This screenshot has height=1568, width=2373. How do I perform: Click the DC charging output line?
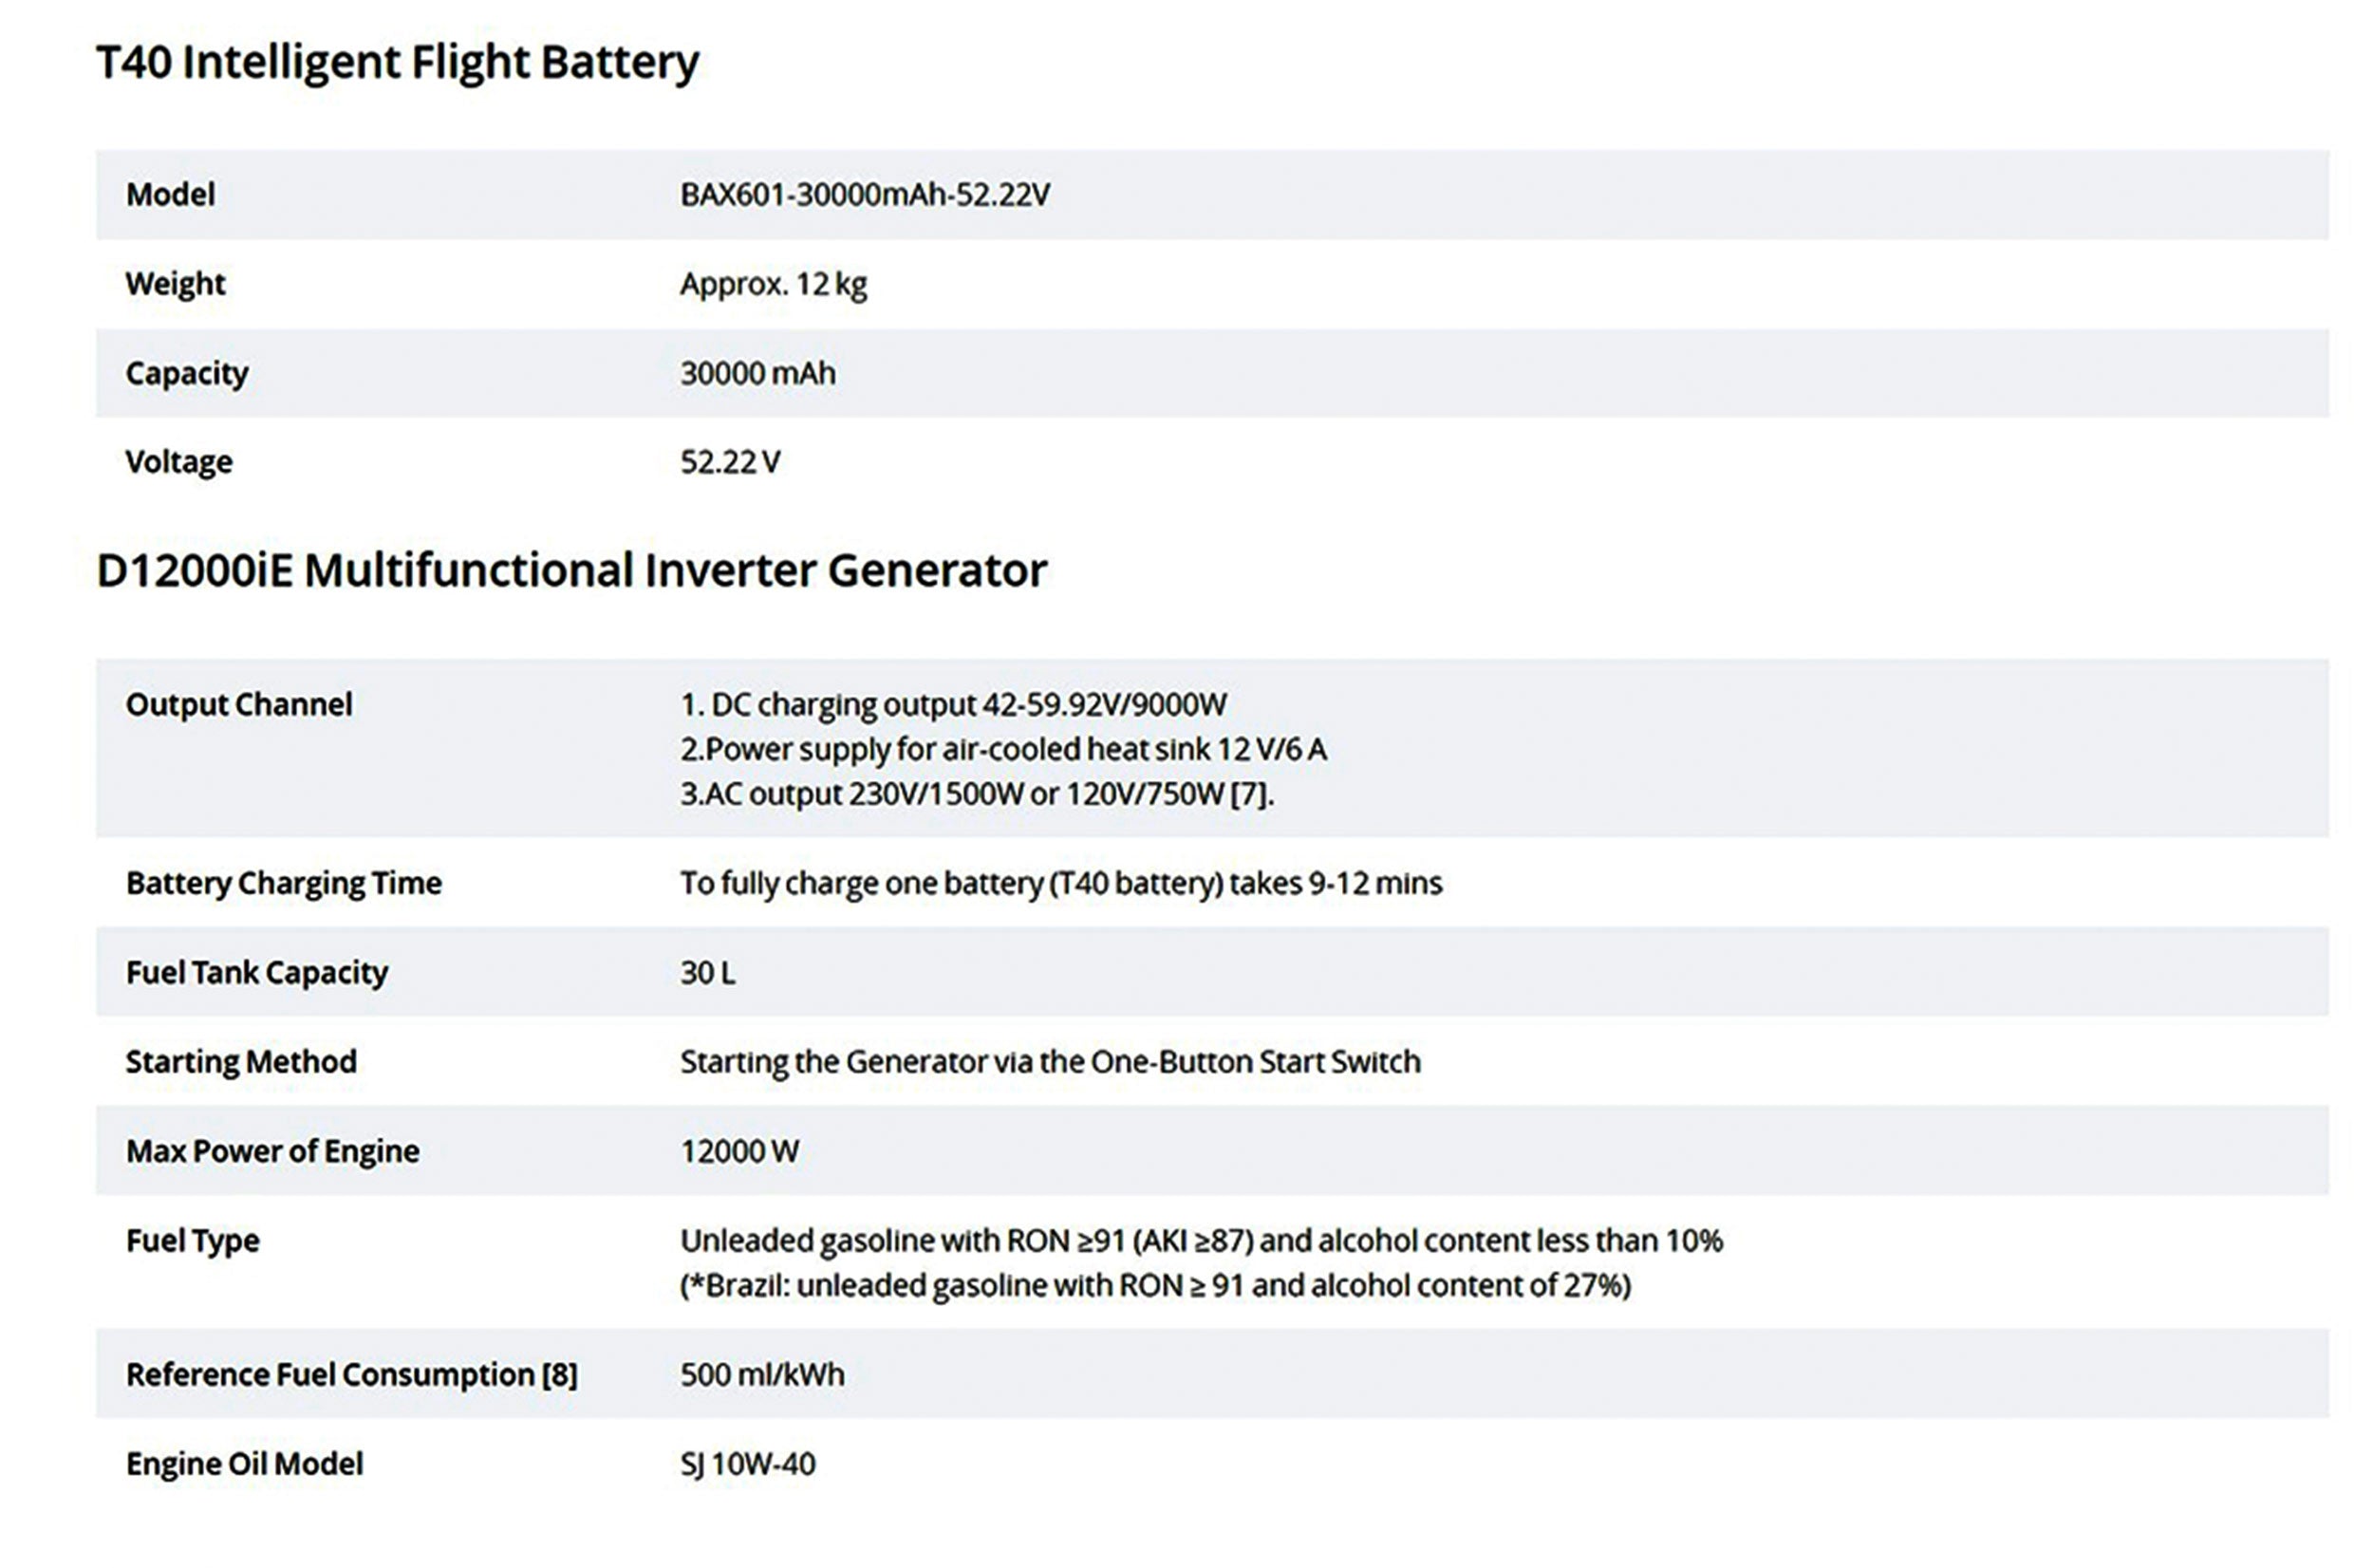953,705
